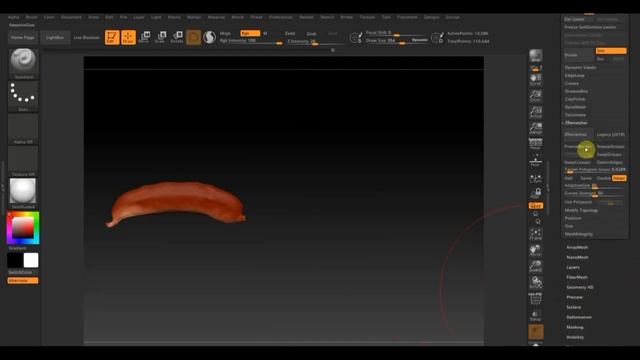Adjust the AdaptiveSize slider
Screen dimensions: 640x360
(594, 186)
